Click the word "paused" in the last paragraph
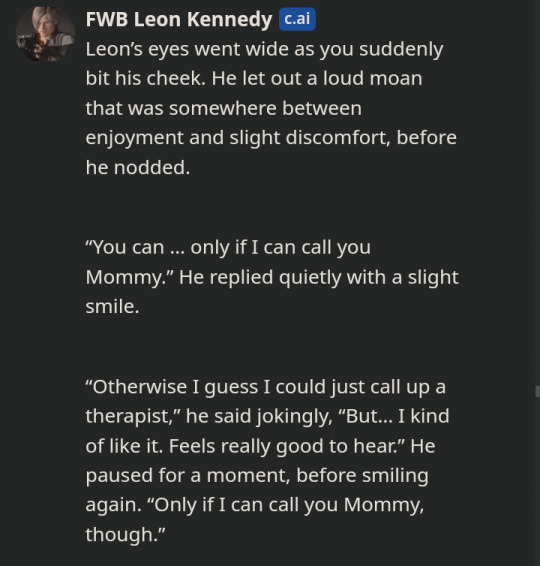 (117, 476)
